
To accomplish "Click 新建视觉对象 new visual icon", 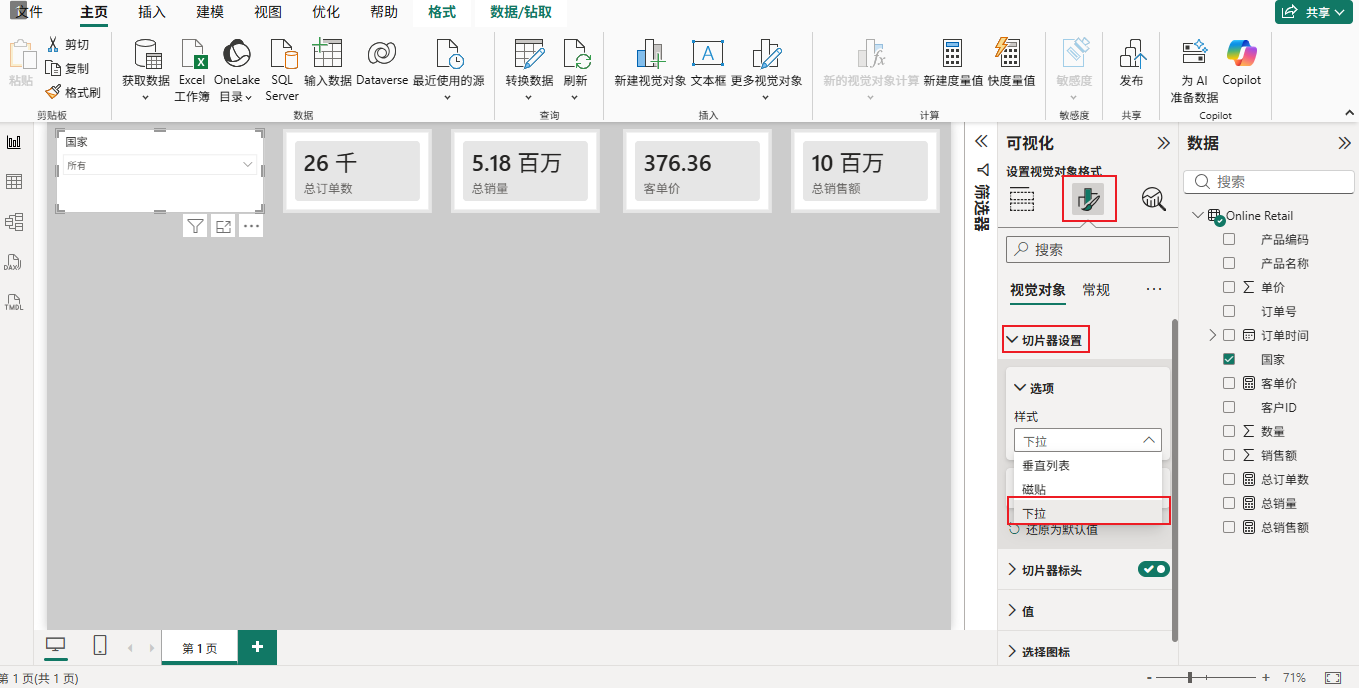I will 650,54.
